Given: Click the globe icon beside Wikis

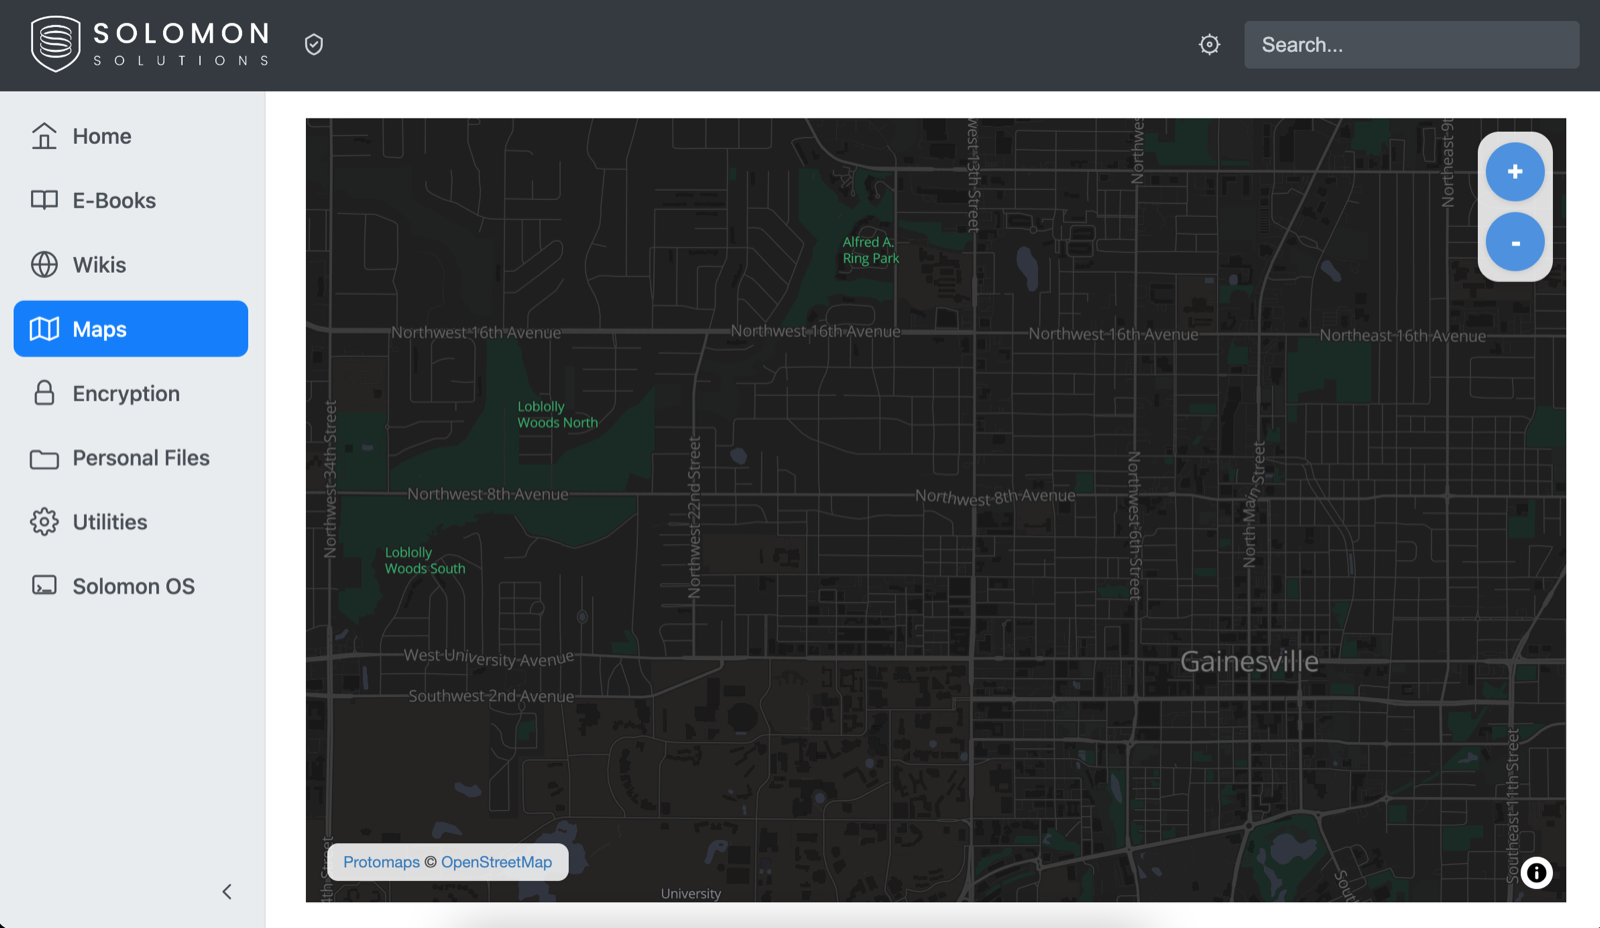Looking at the screenshot, I should coord(44,264).
